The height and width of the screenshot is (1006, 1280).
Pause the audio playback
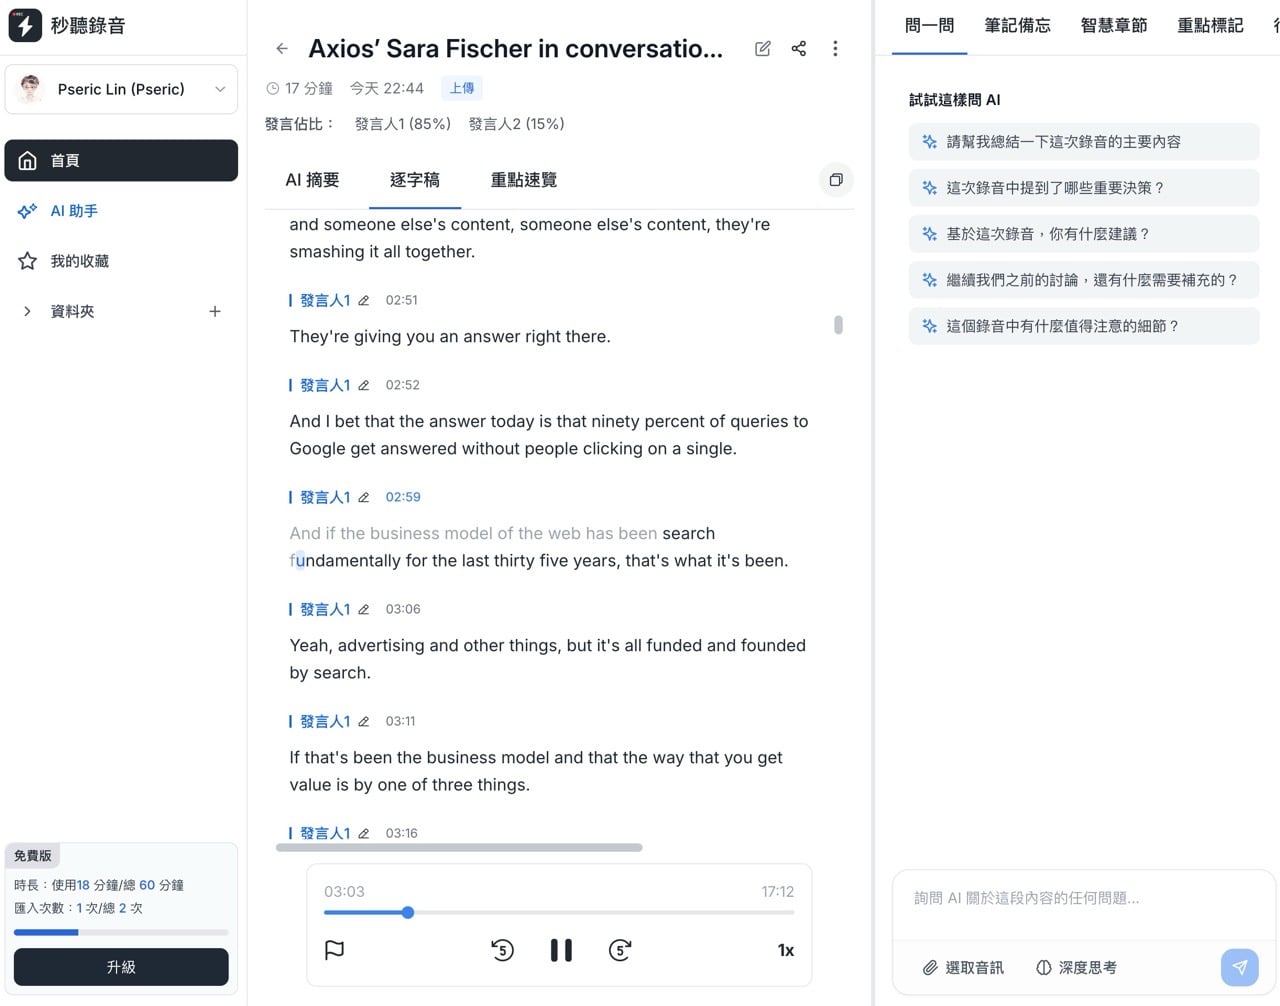[561, 950]
